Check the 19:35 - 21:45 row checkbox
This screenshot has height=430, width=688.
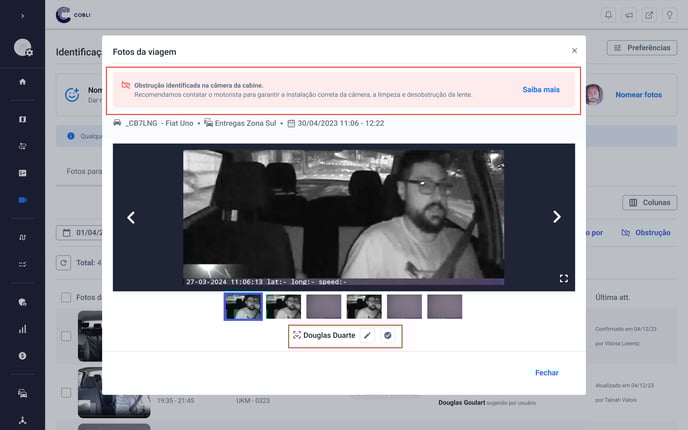66,392
